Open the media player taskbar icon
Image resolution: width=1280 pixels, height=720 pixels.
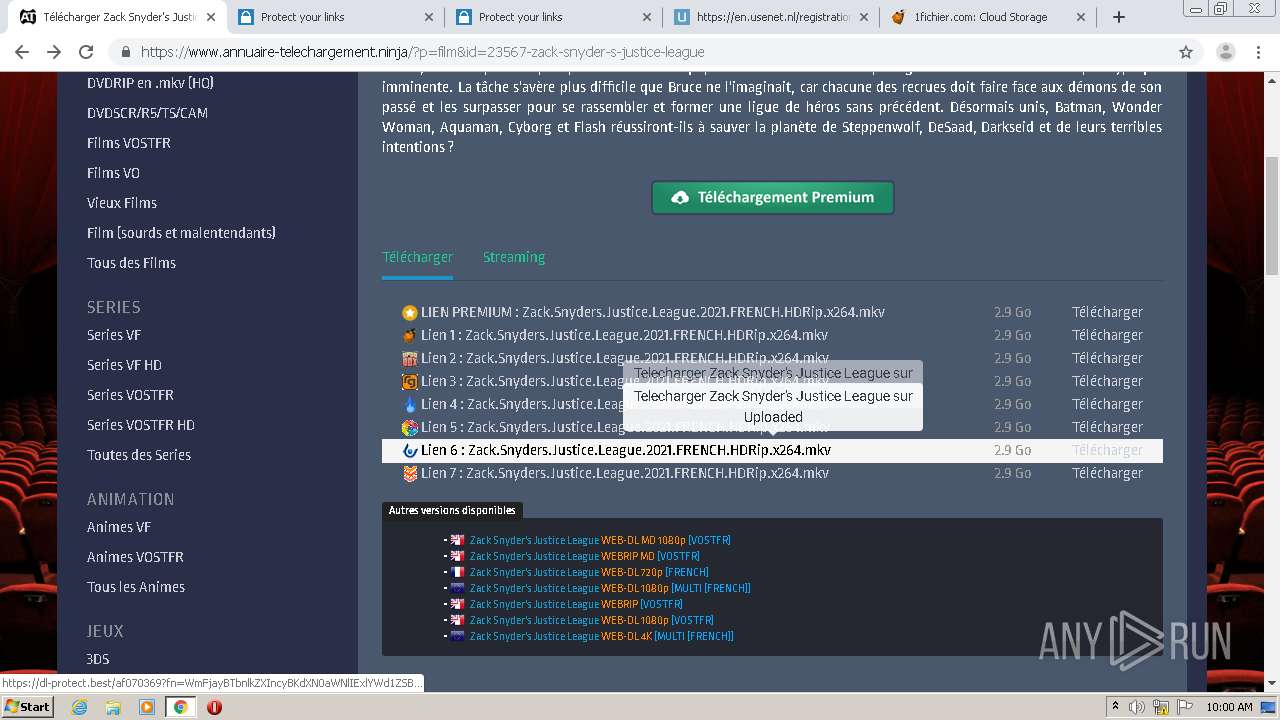147,707
